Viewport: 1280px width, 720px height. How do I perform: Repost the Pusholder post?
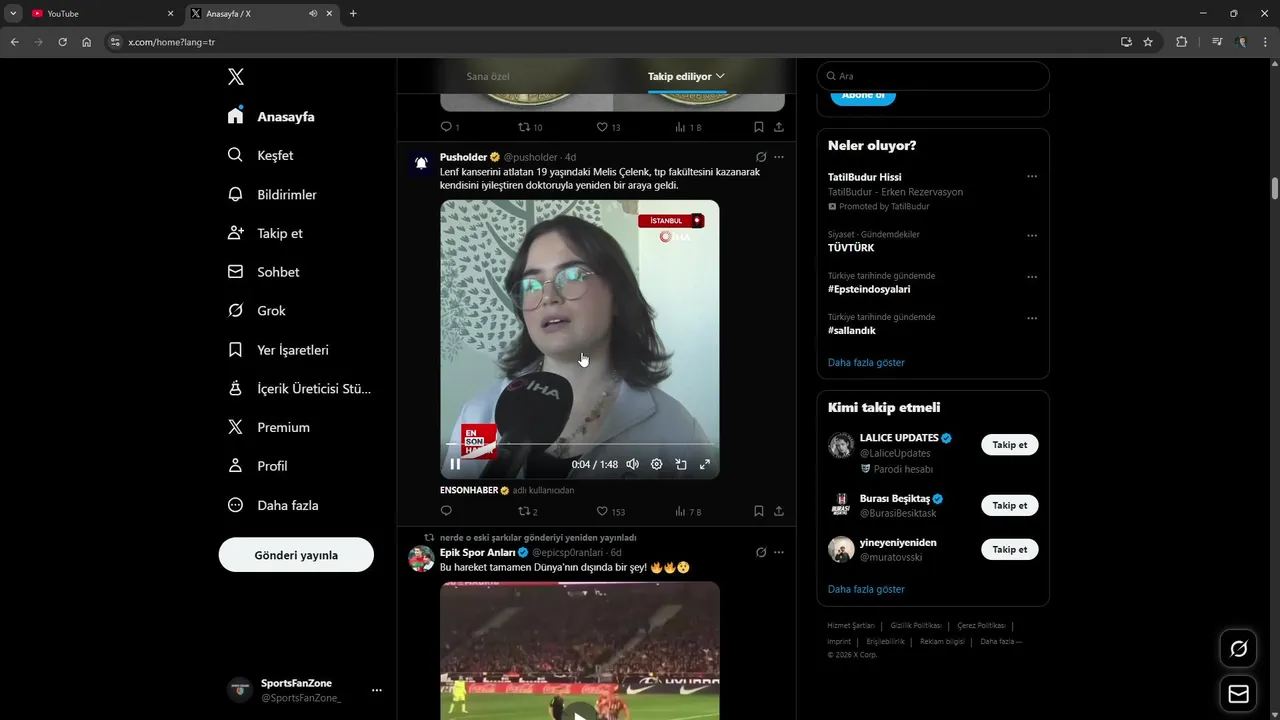click(528, 511)
